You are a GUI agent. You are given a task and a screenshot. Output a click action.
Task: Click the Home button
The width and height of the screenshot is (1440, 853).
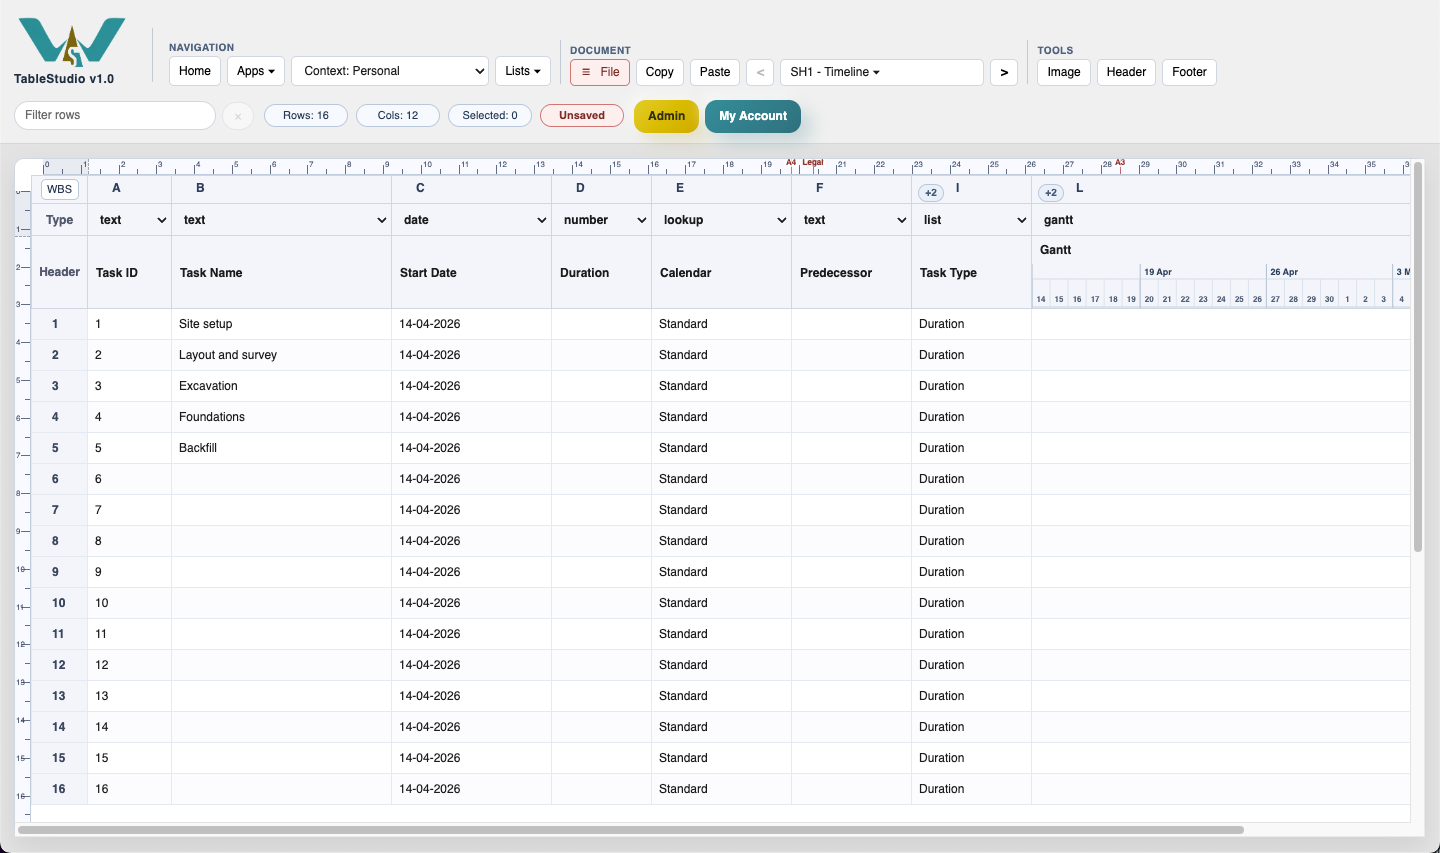(x=195, y=71)
